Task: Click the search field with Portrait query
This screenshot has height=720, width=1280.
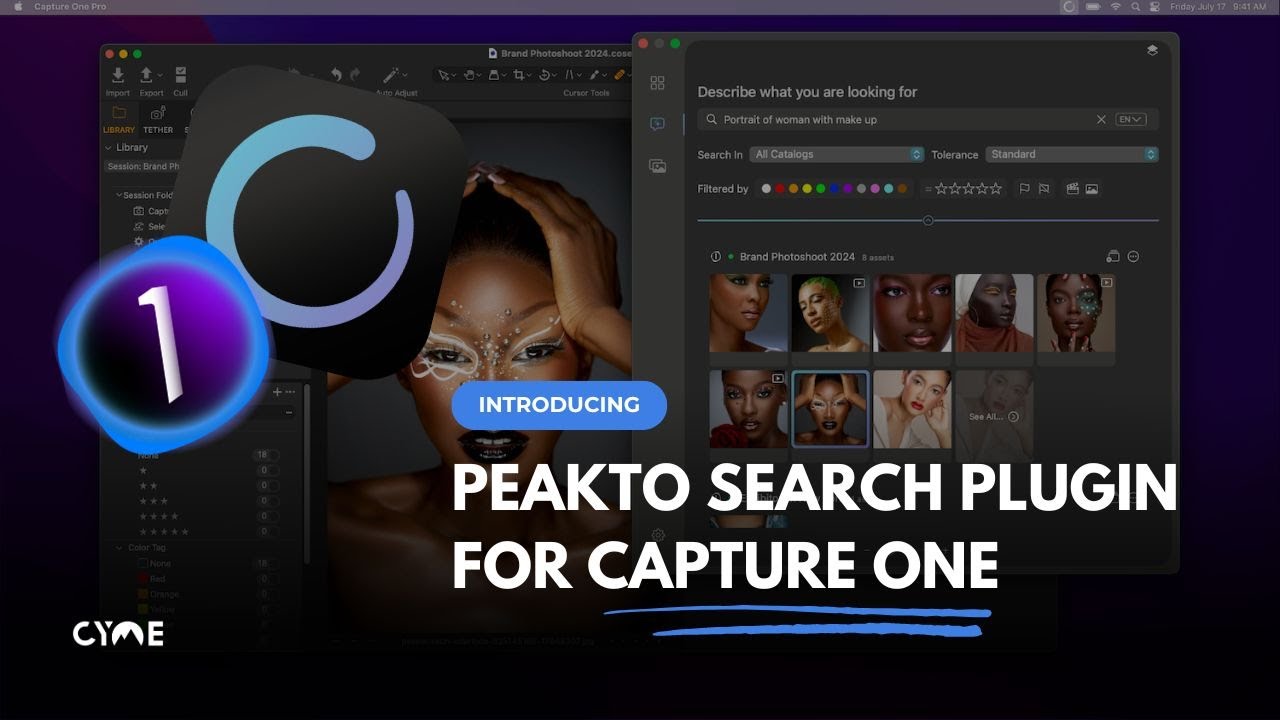Action: pyautogui.click(x=928, y=119)
